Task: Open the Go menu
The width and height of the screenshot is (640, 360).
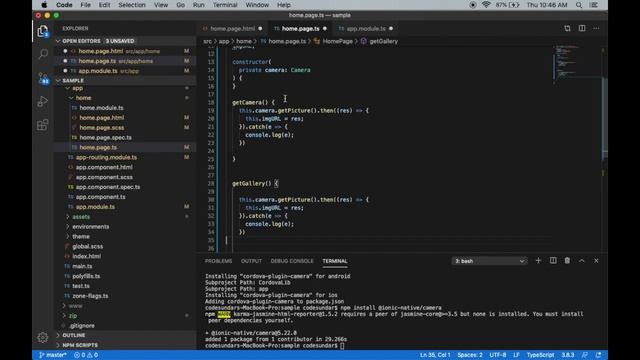Action: [180, 5]
